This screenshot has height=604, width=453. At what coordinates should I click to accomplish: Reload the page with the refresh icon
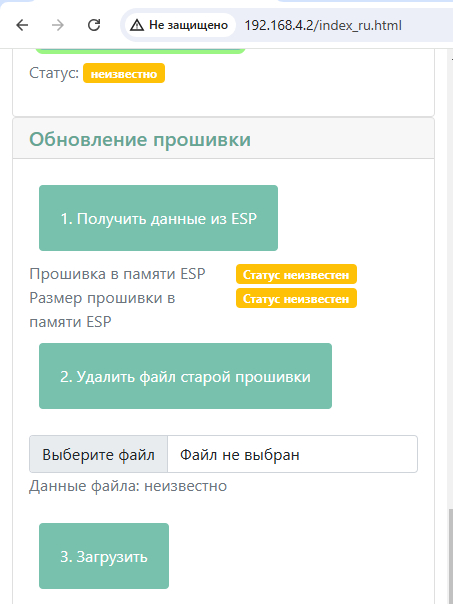click(94, 25)
